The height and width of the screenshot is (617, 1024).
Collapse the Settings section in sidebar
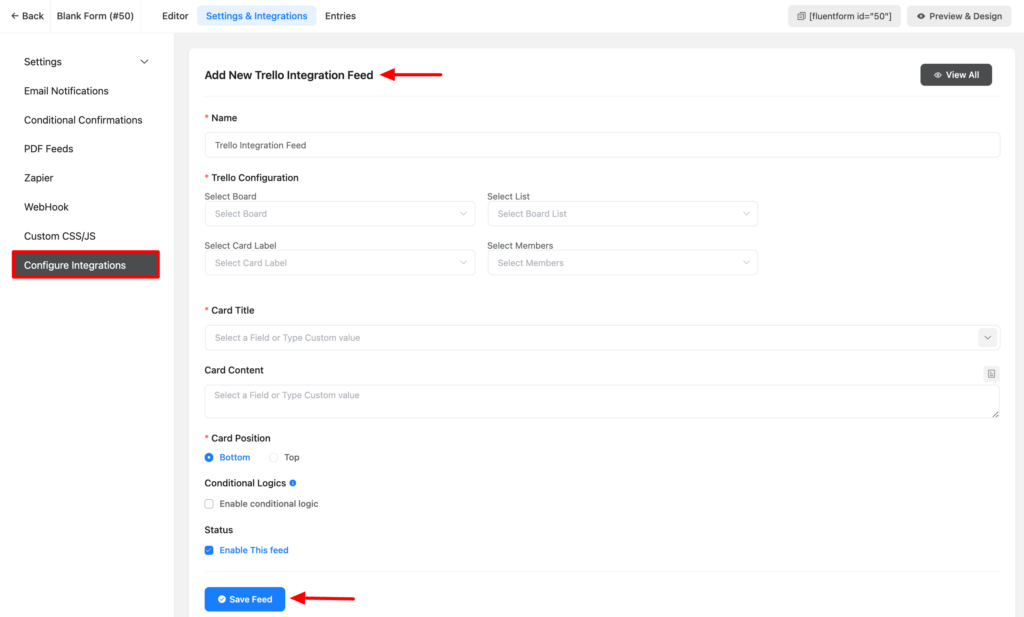(x=143, y=61)
